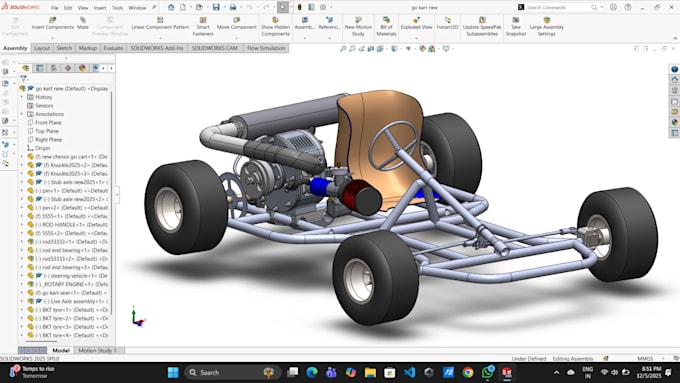Open Assembly Features tool
The height and width of the screenshot is (383, 680).
point(304,23)
